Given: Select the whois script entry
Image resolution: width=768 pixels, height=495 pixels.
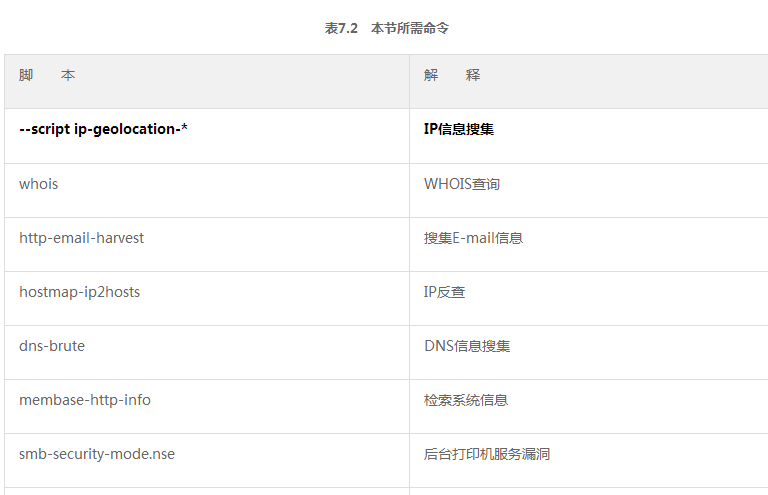Looking at the screenshot, I should click(39, 184).
